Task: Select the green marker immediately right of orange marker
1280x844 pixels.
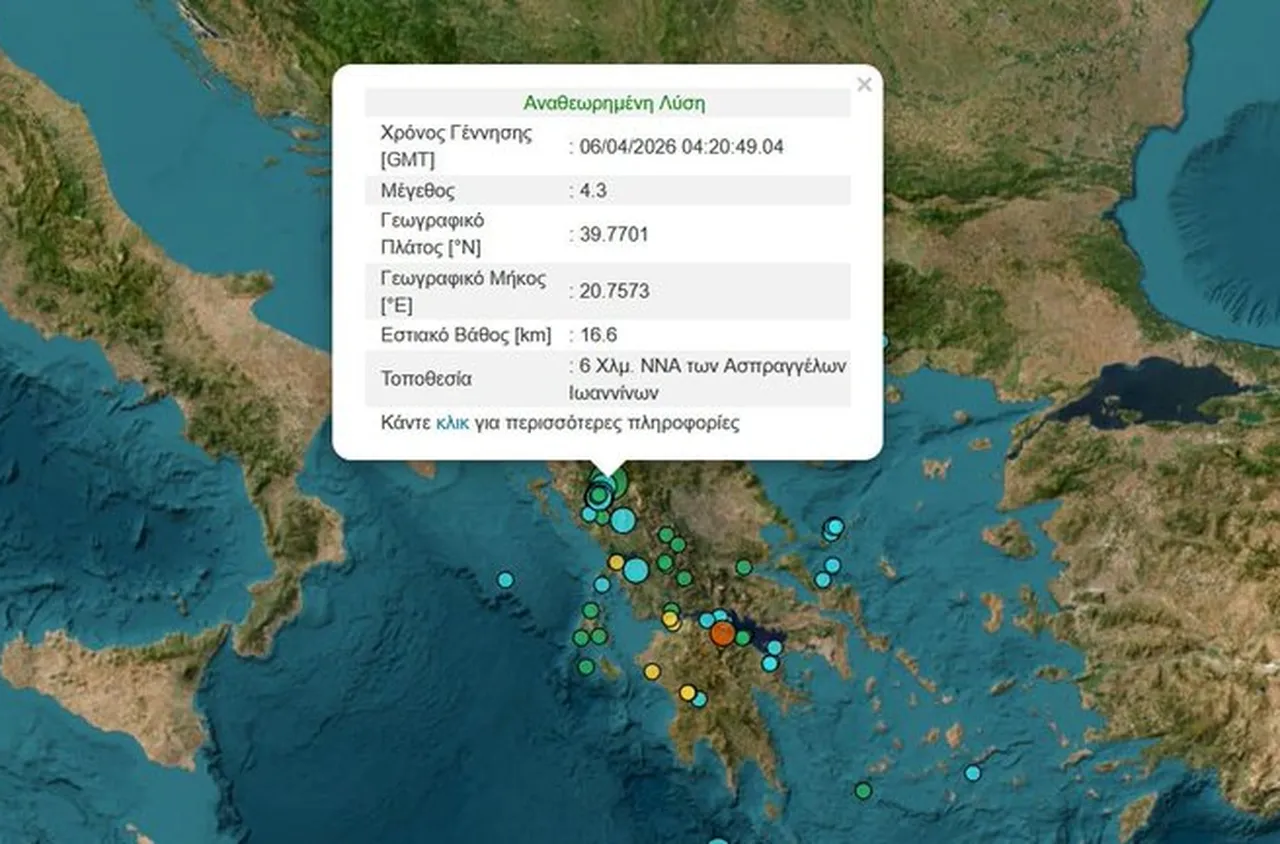Action: 743,638
